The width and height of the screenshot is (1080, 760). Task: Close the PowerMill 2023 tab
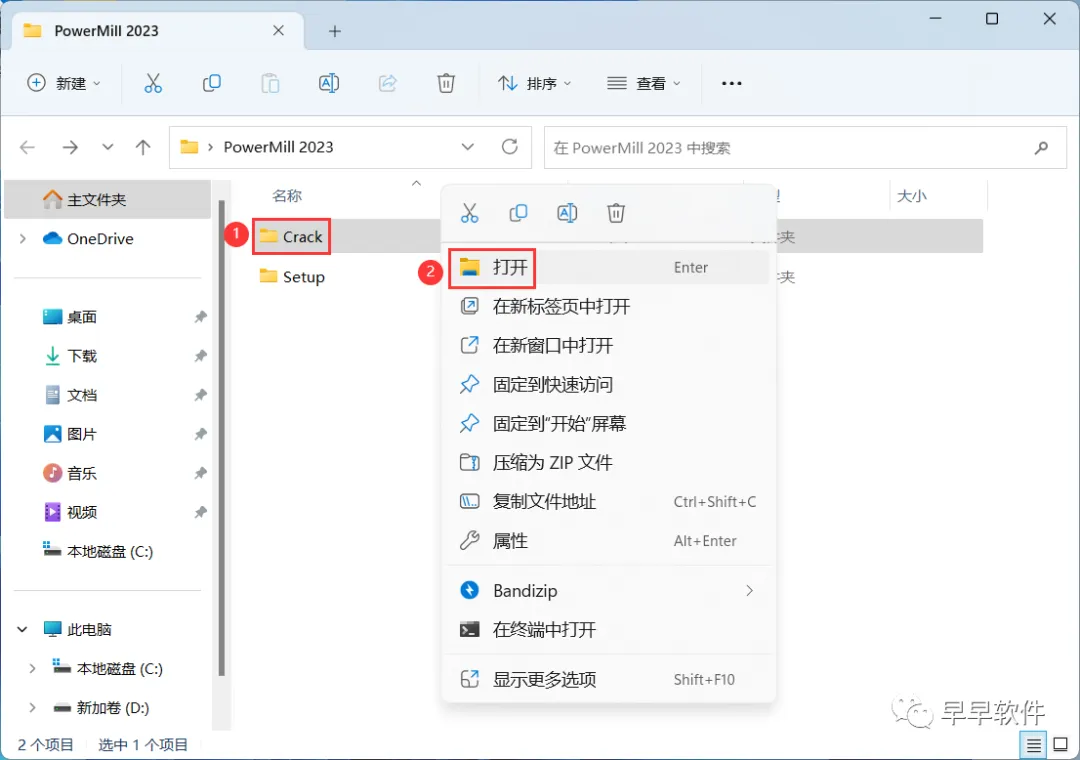pos(278,30)
